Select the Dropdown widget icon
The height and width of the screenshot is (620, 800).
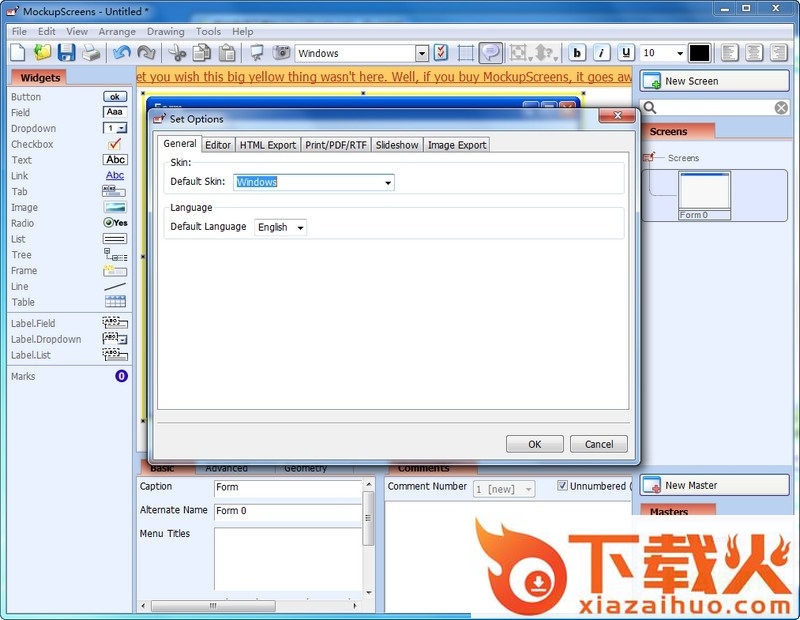pyautogui.click(x=115, y=128)
